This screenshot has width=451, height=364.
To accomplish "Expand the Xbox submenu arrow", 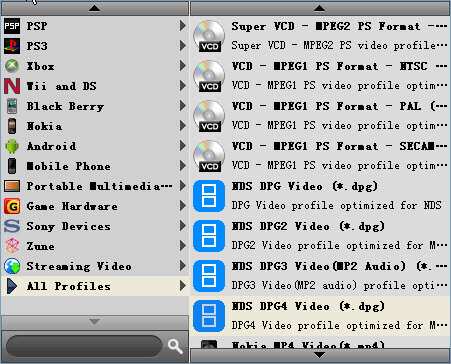I will [182, 66].
